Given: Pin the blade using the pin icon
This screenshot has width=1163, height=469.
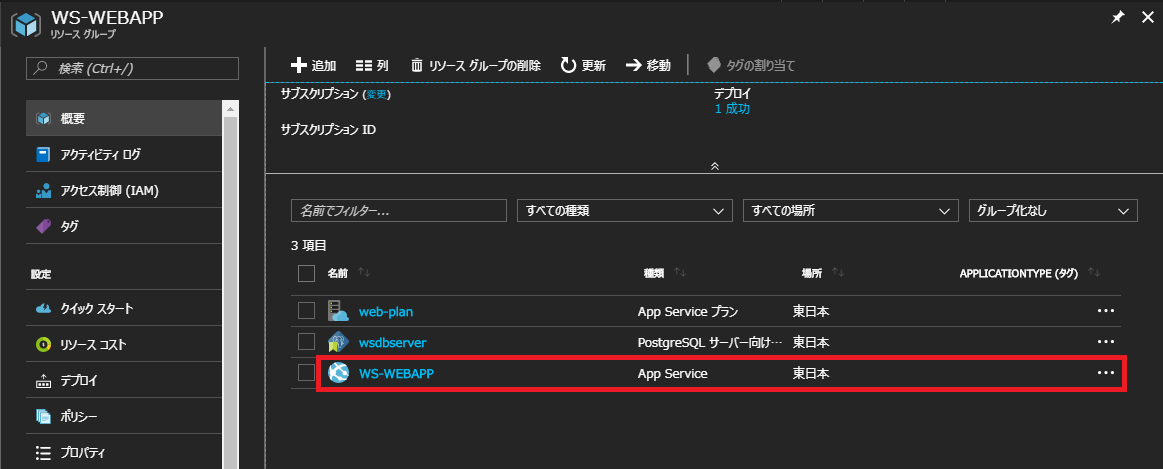Looking at the screenshot, I should click(x=1118, y=18).
